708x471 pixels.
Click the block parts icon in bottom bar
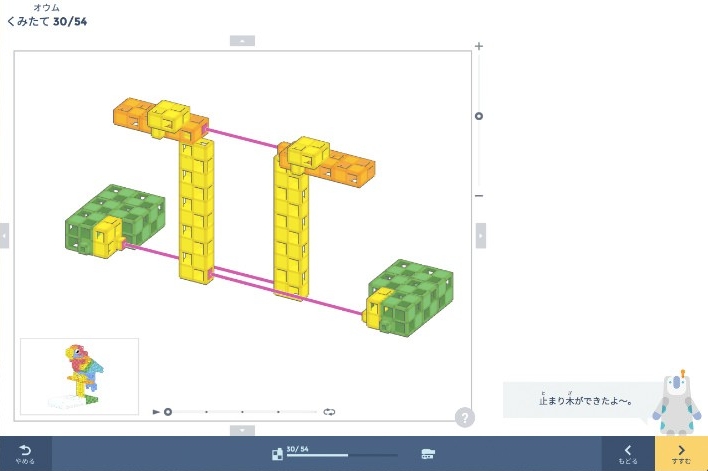pos(277,454)
